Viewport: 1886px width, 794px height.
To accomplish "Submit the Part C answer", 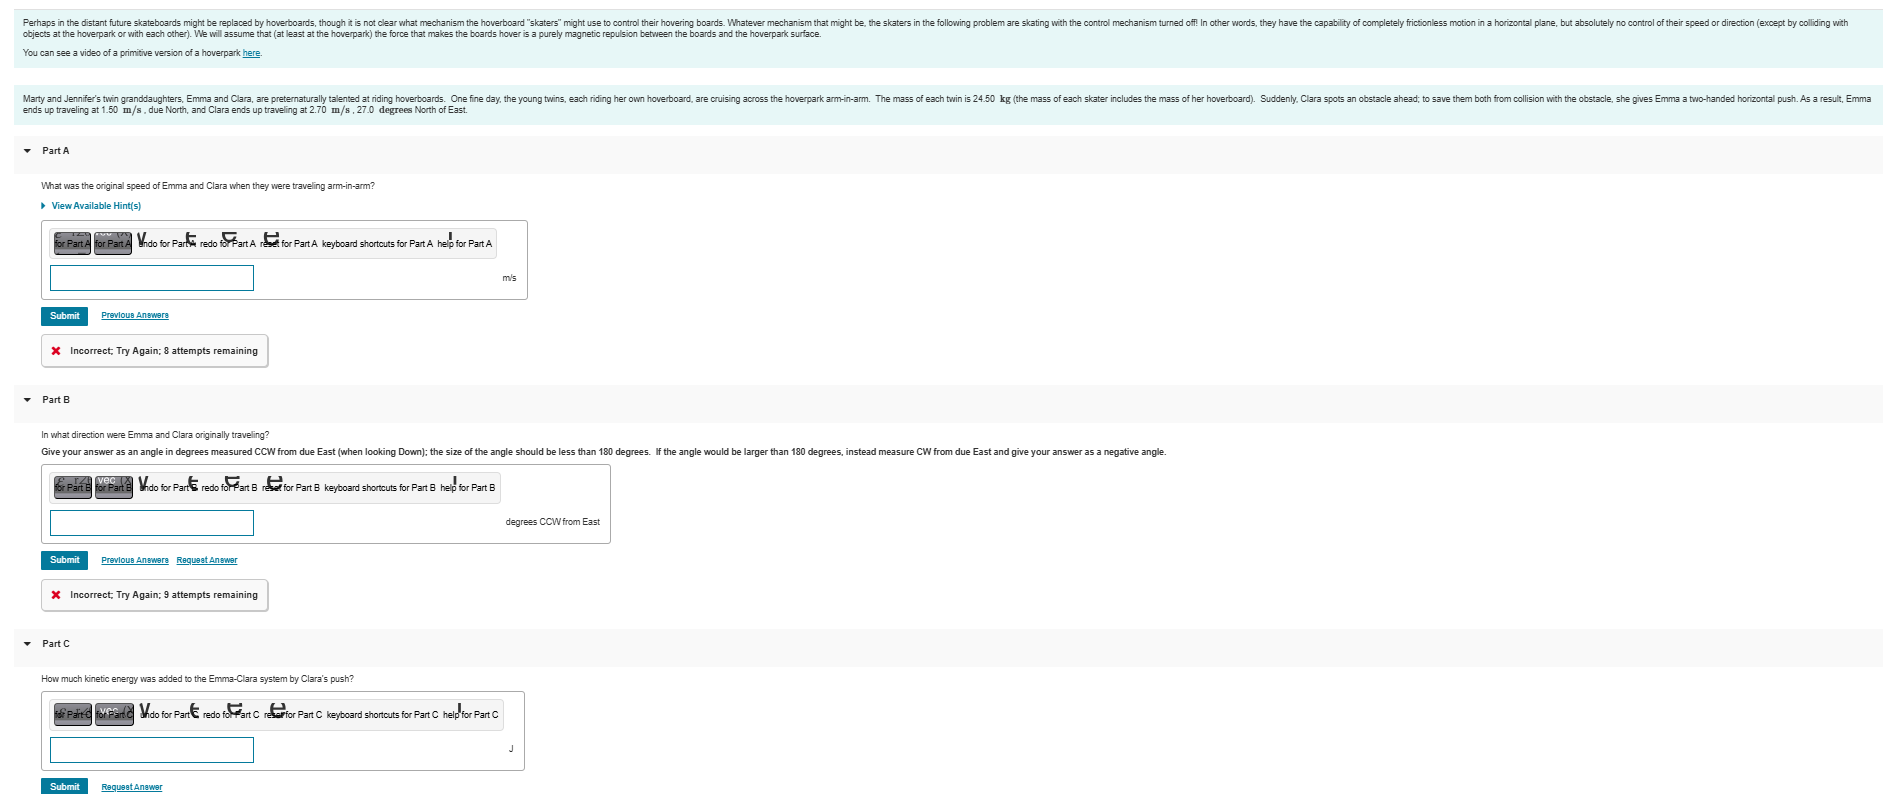I will point(64,786).
